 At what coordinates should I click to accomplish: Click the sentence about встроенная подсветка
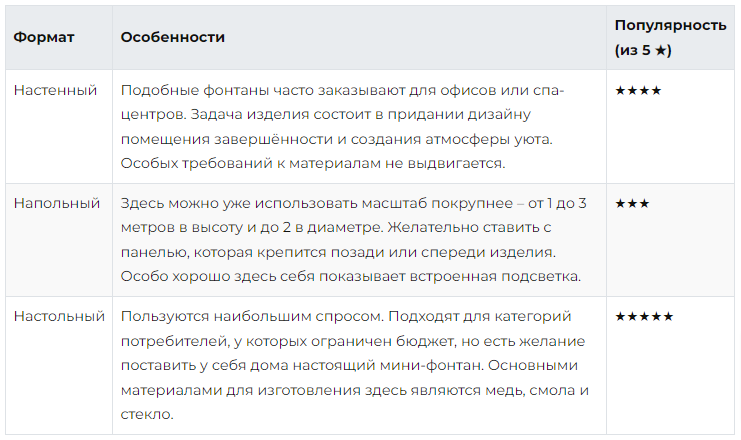(350, 275)
